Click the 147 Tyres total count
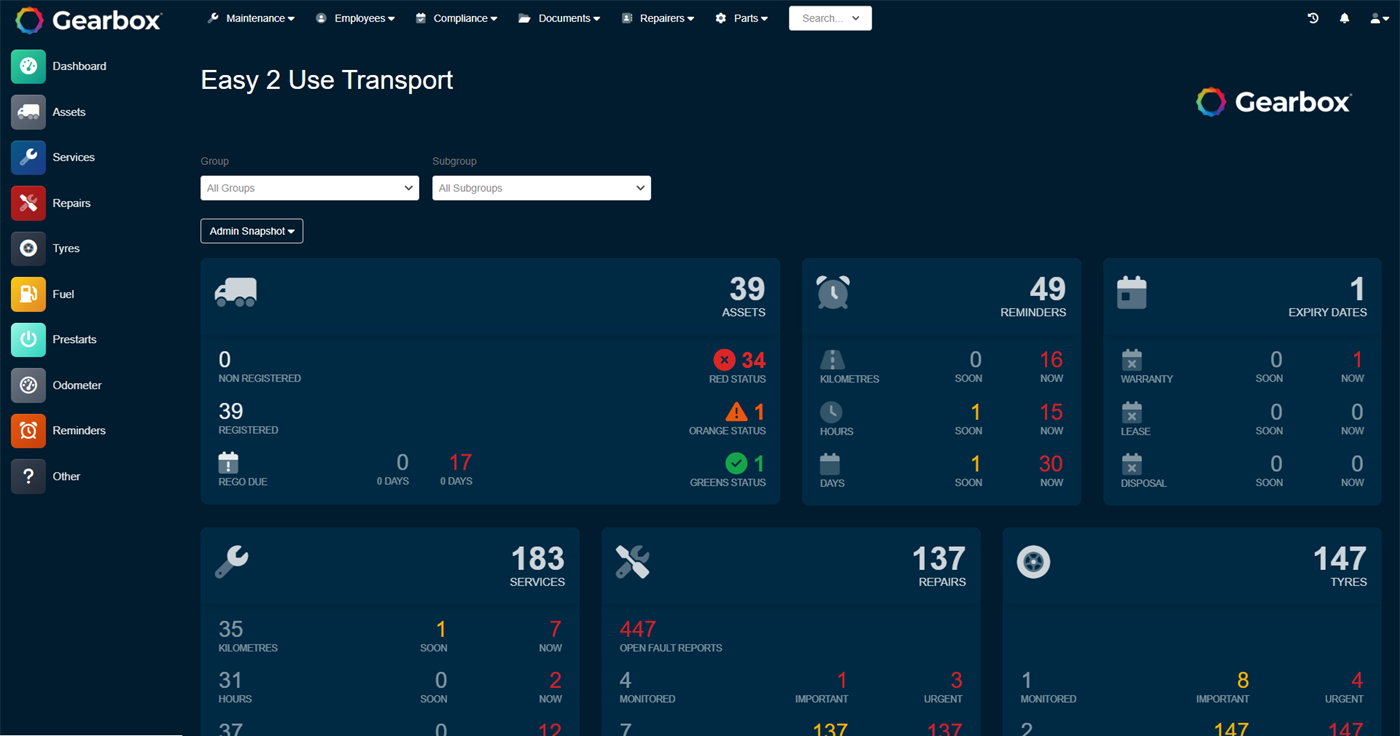The width and height of the screenshot is (1400, 736). pos(1339,558)
